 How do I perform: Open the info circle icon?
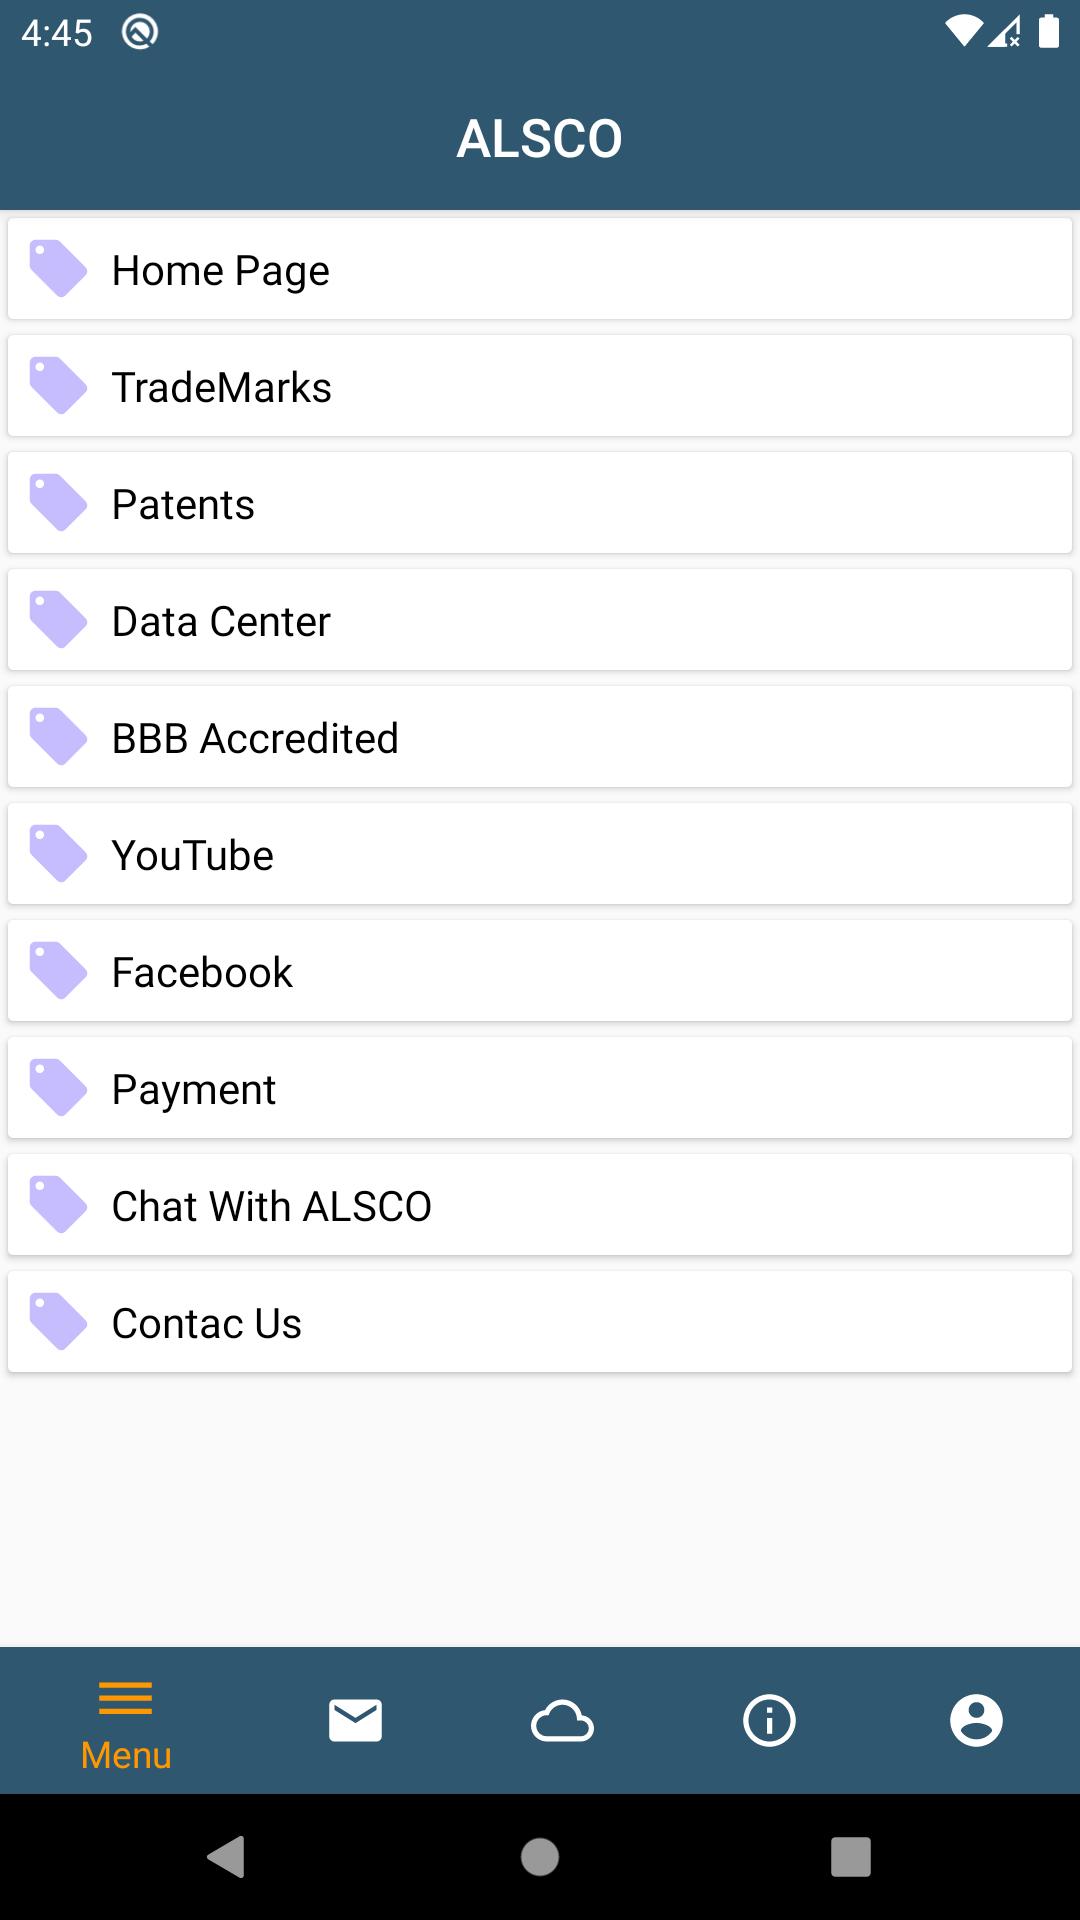coord(769,1720)
